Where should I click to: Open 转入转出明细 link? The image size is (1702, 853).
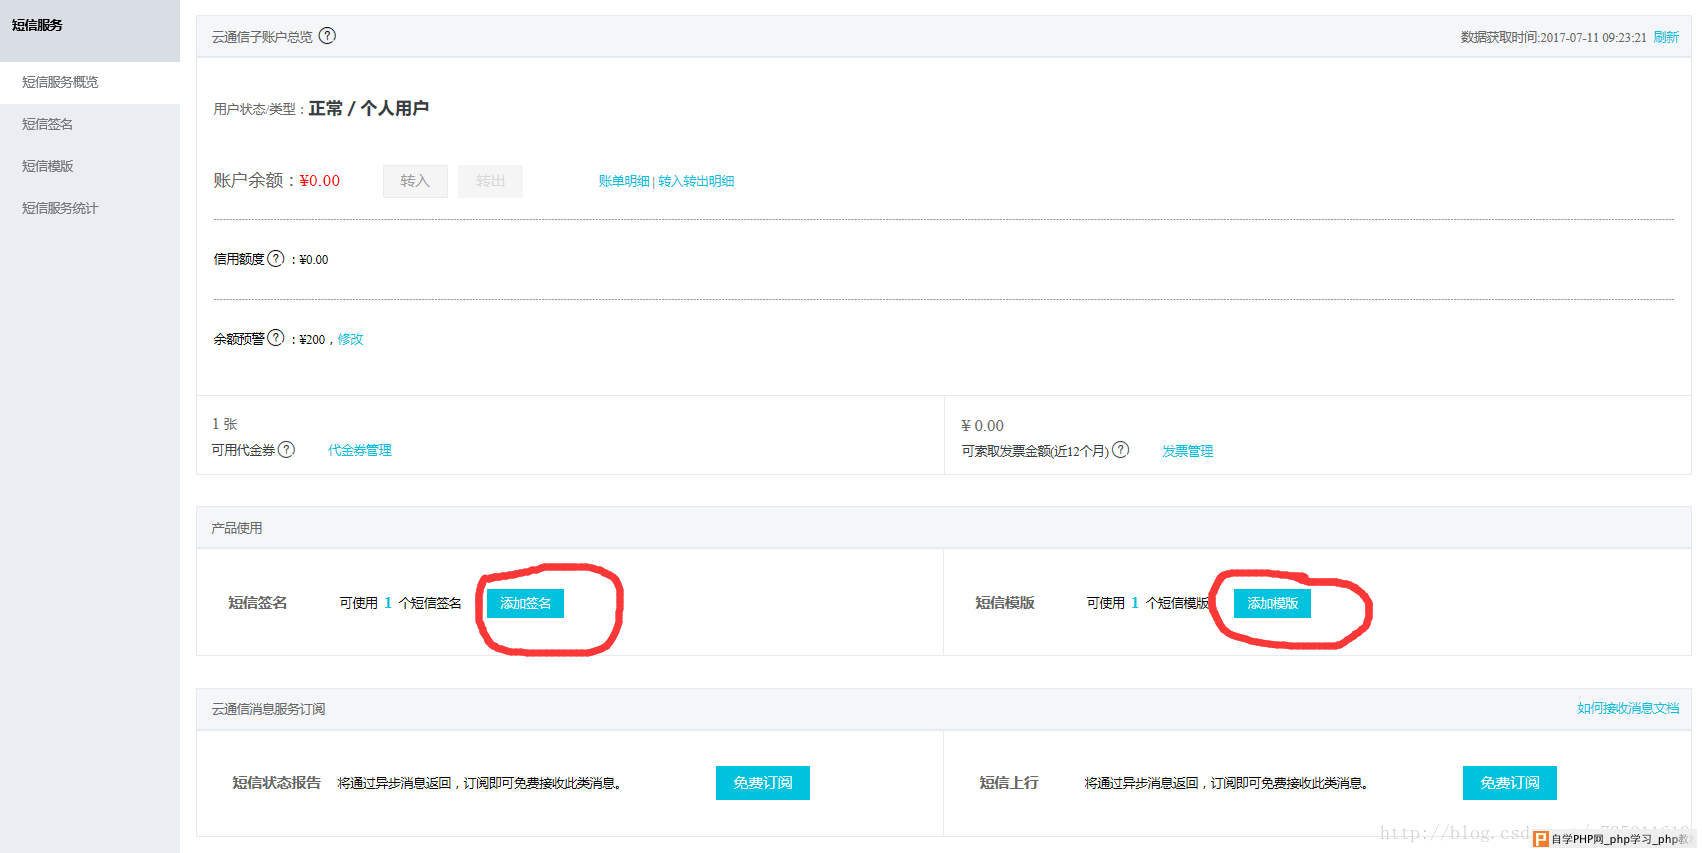[x=696, y=181]
